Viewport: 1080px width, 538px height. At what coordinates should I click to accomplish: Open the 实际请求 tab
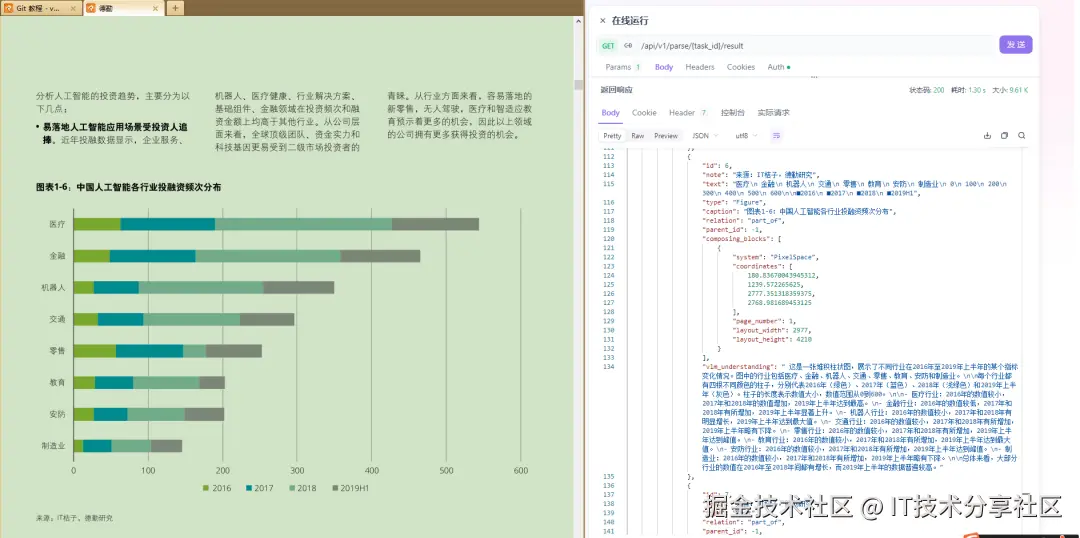tap(773, 112)
